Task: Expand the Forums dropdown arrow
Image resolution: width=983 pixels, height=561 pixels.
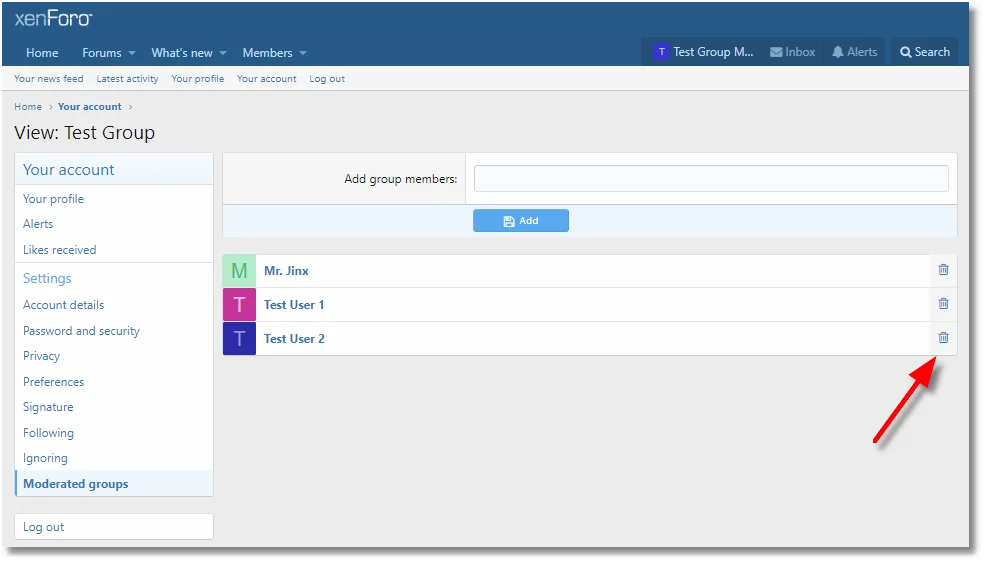Action: 131,53
